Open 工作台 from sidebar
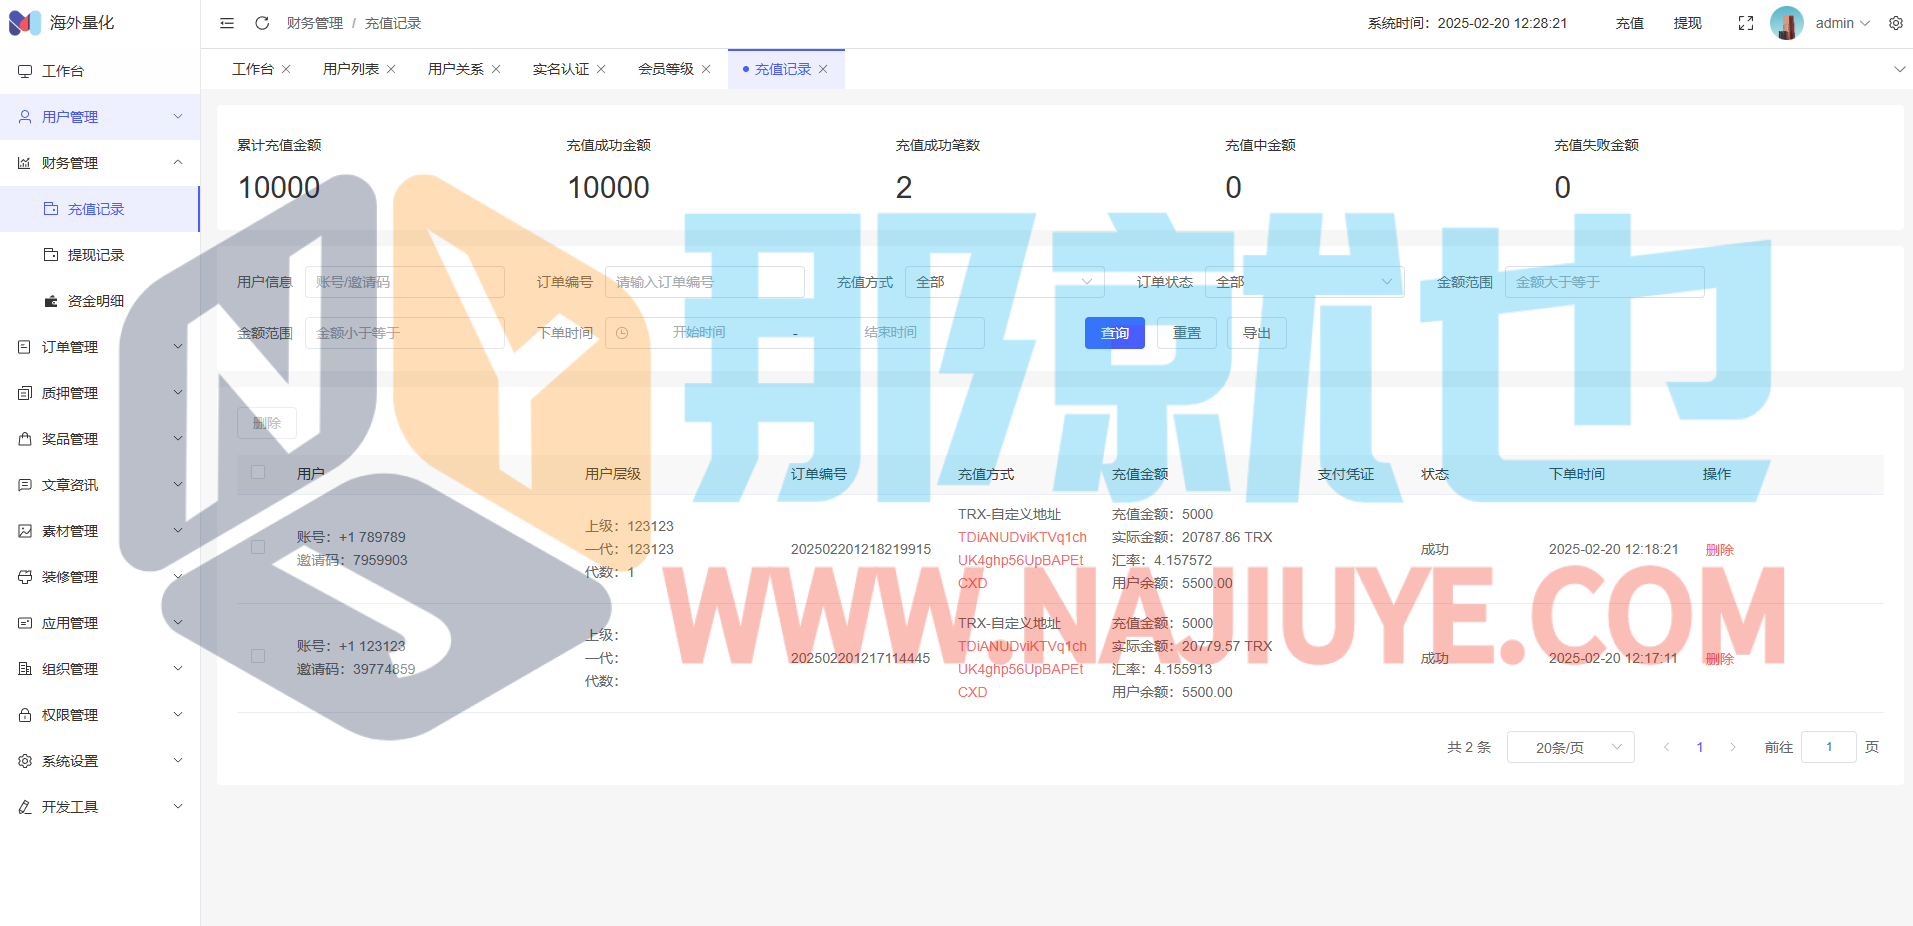Viewport: 1913px width, 926px height. 63,71
